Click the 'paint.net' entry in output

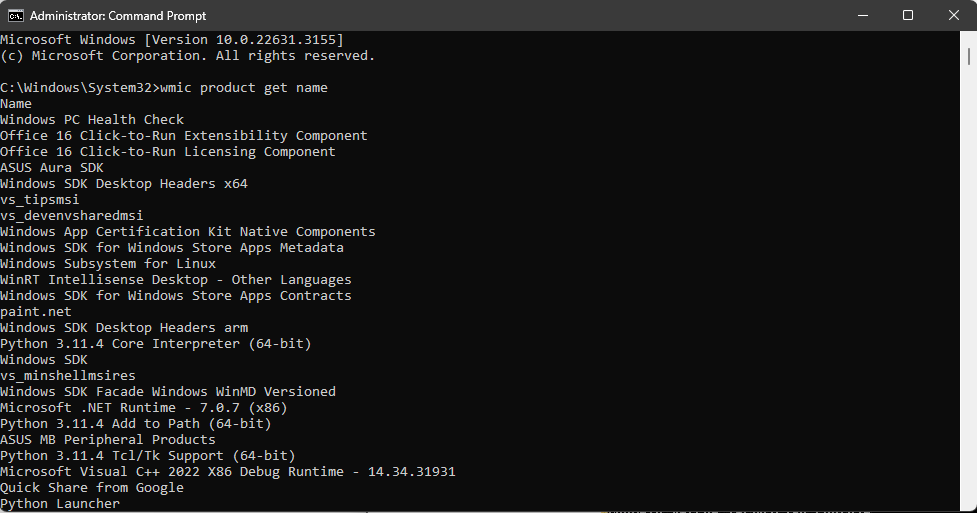[36, 312]
